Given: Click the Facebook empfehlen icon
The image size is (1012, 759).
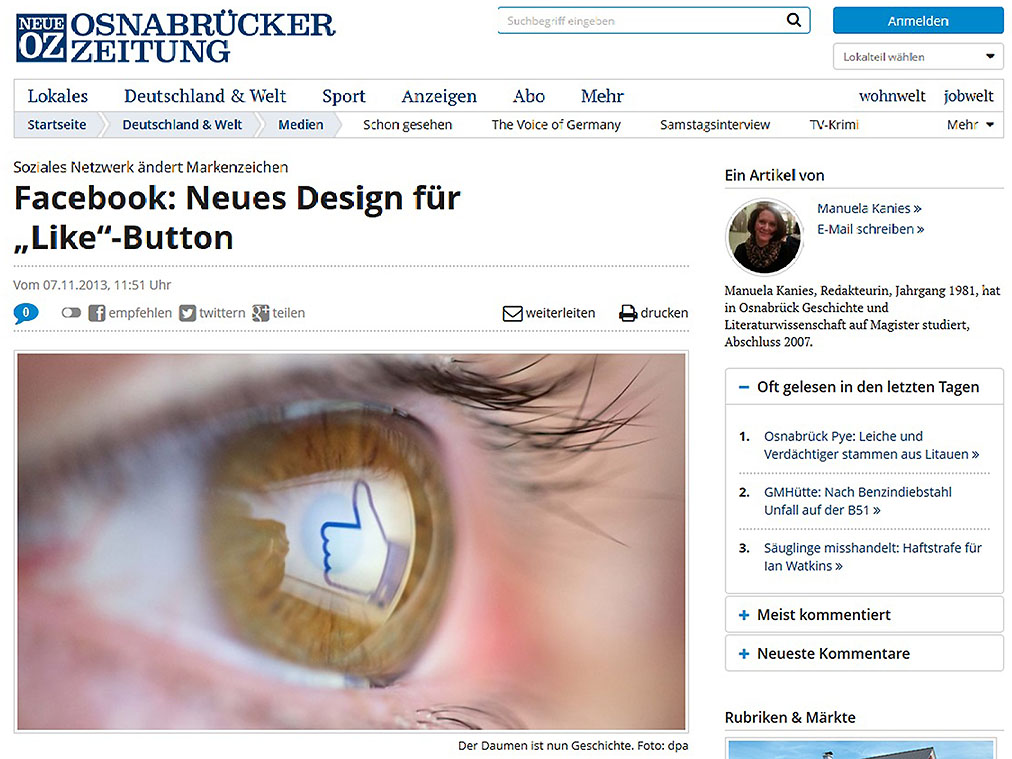Looking at the screenshot, I should (97, 313).
